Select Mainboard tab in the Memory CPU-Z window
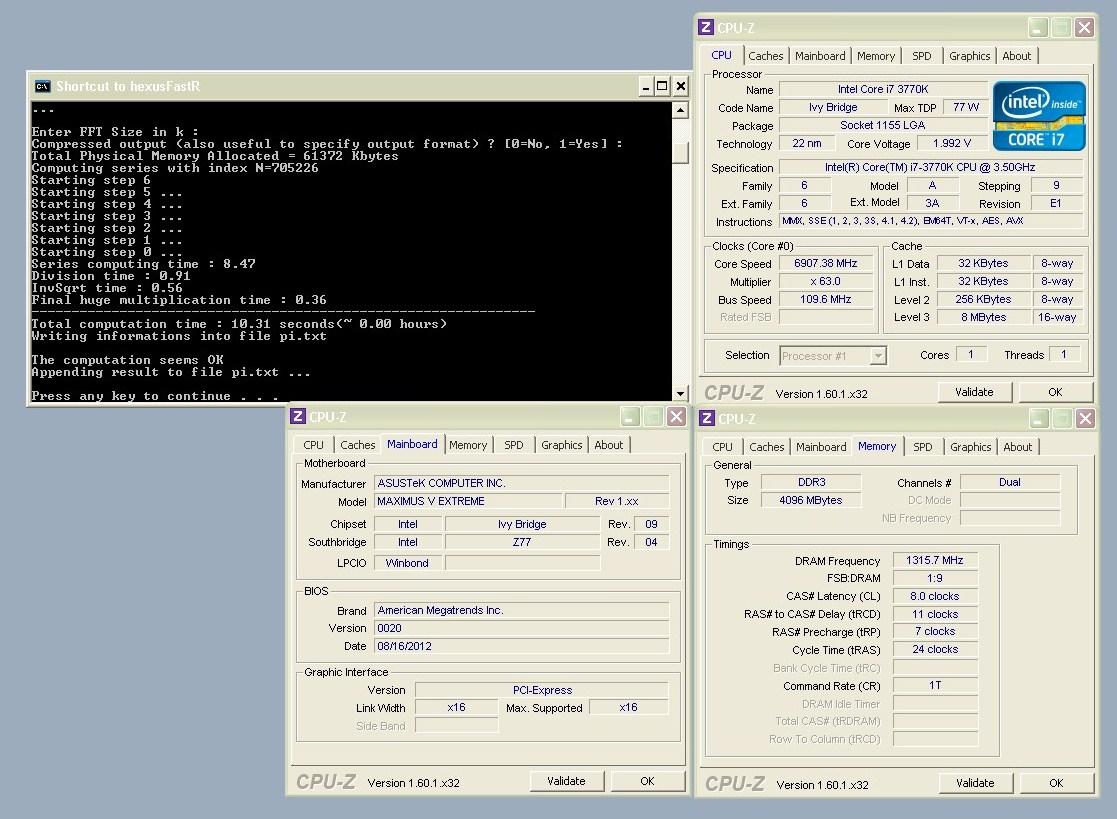This screenshot has height=819, width=1117. 821,447
